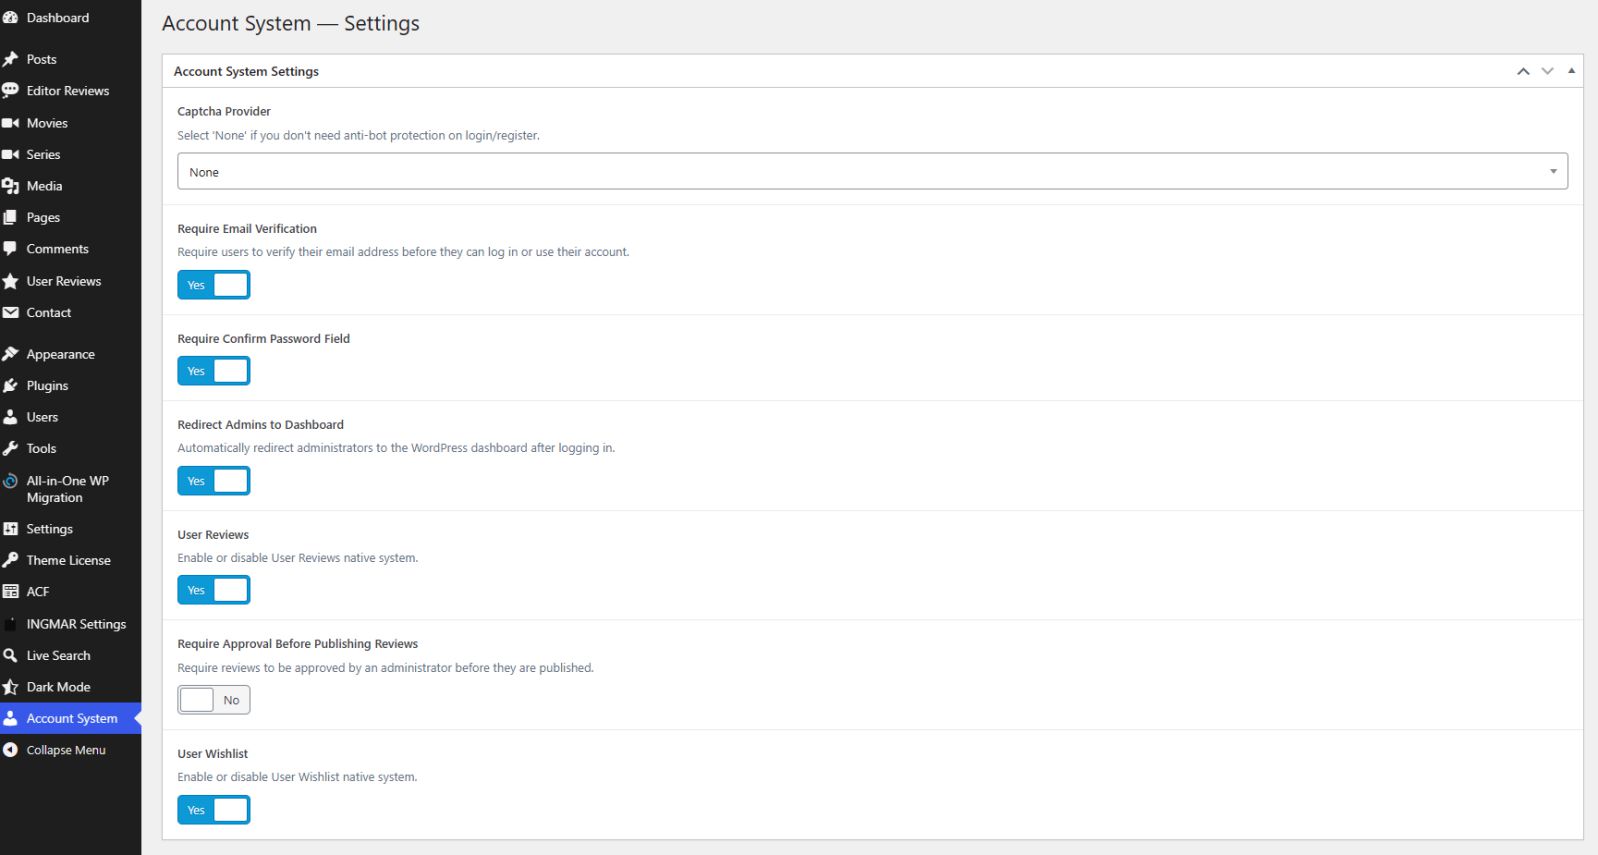Click the Editor Reviews speech bubble icon
The height and width of the screenshot is (855, 1598).
(10, 91)
